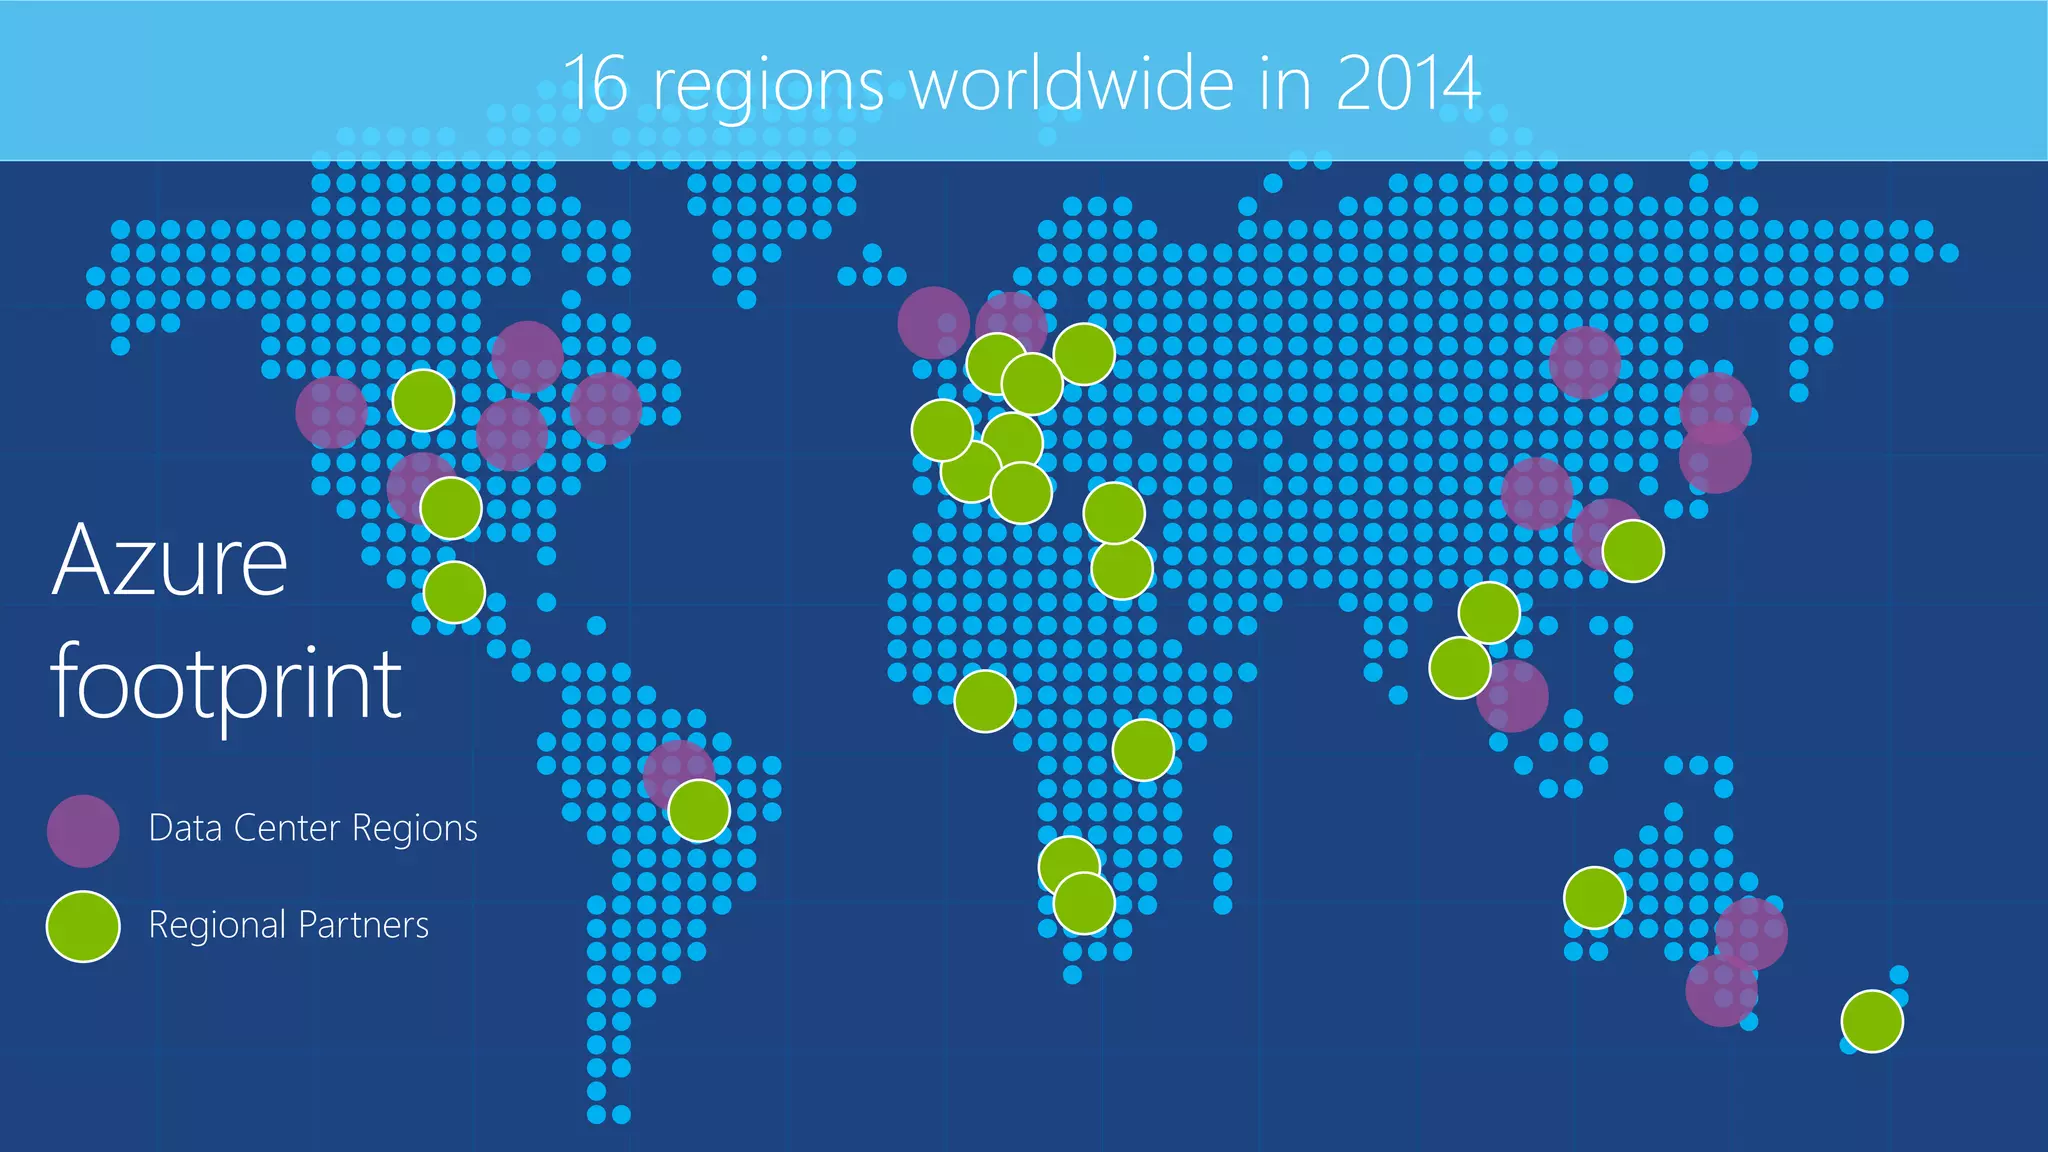Select the purple marker on US west coast

331,413
